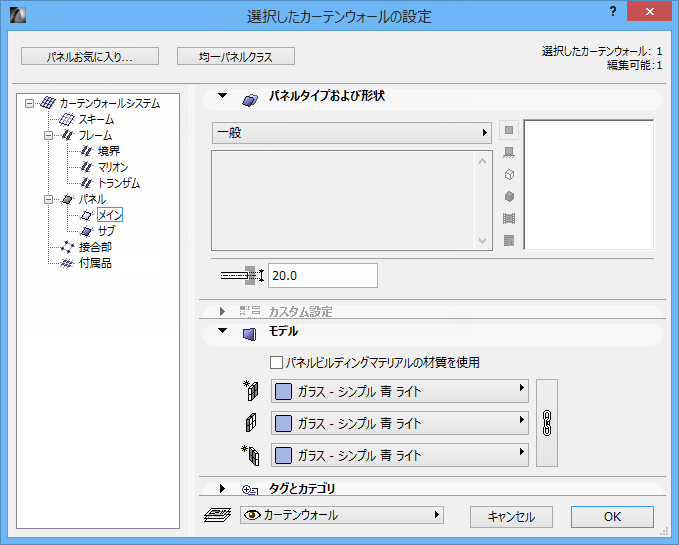Toggle the chain link surfaces button
This screenshot has width=679, height=545.
(x=547, y=423)
